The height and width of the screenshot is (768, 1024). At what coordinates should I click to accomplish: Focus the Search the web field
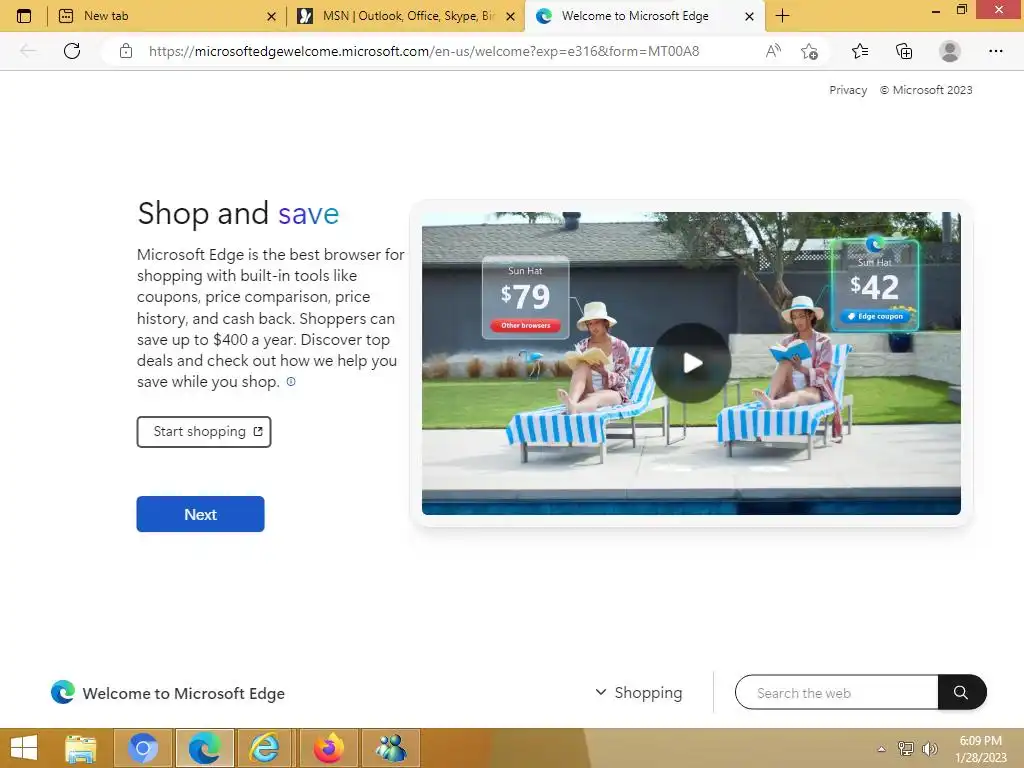click(x=837, y=692)
